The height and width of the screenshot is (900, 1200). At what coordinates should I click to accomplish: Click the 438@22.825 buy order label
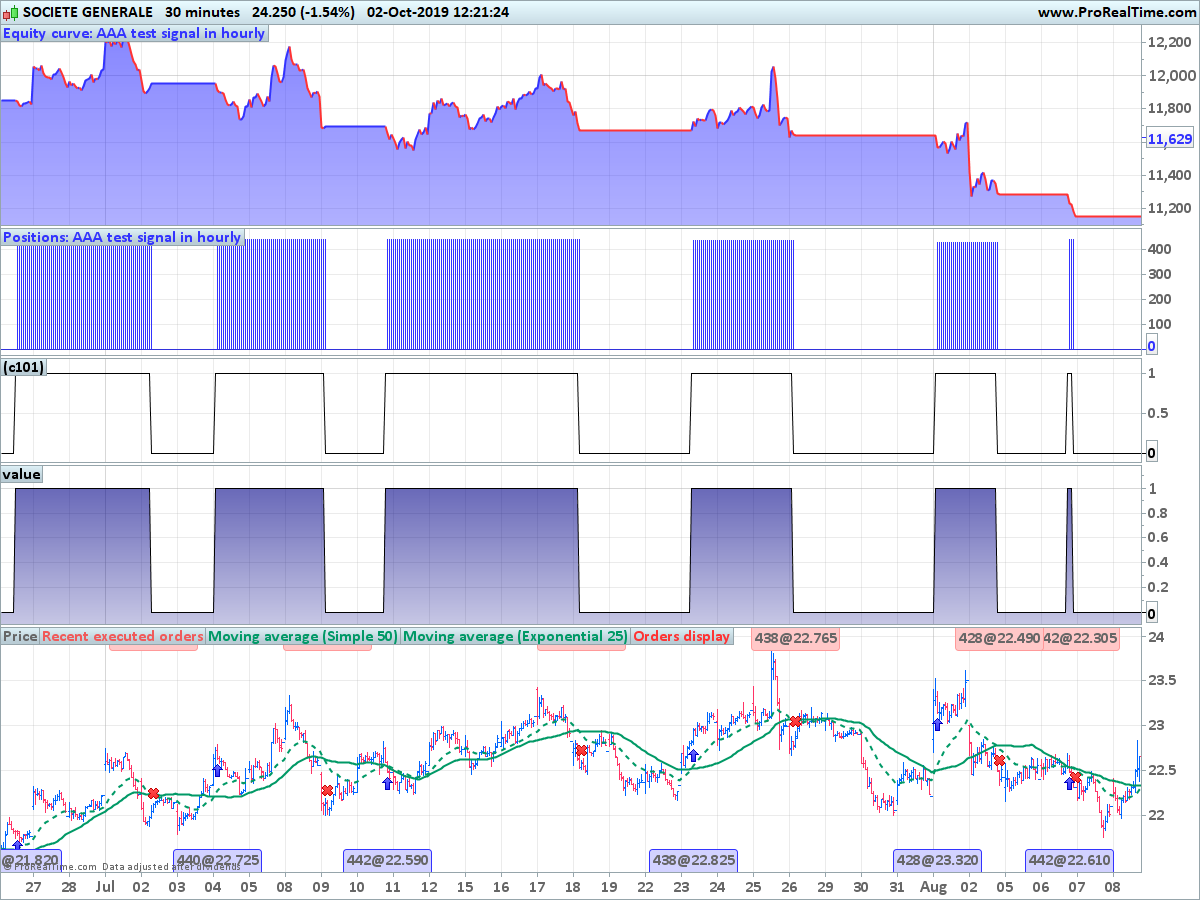[x=693, y=859]
